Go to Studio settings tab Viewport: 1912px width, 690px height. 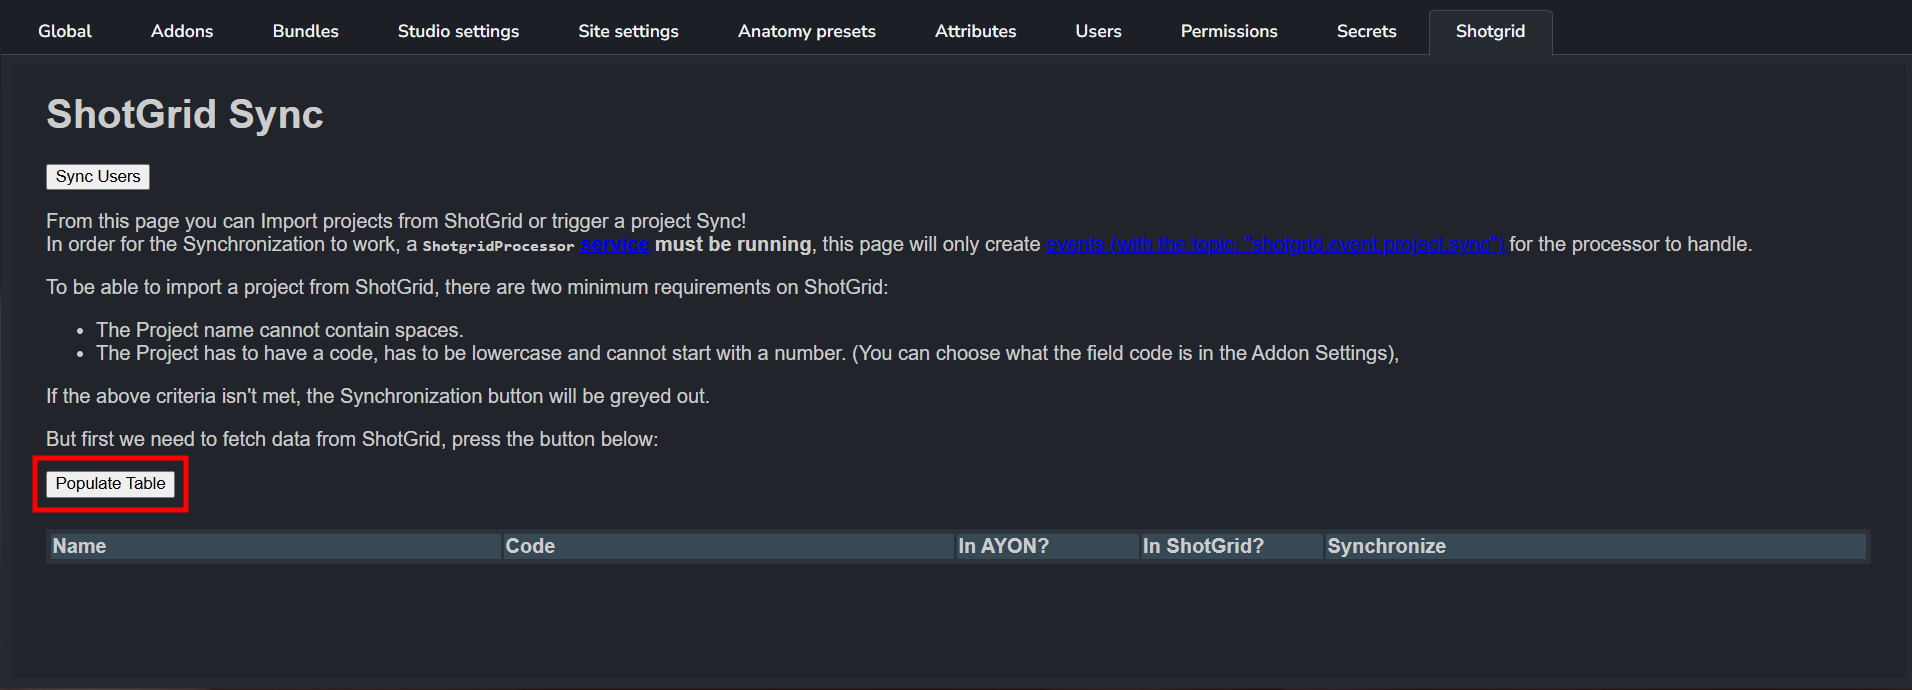458,31
